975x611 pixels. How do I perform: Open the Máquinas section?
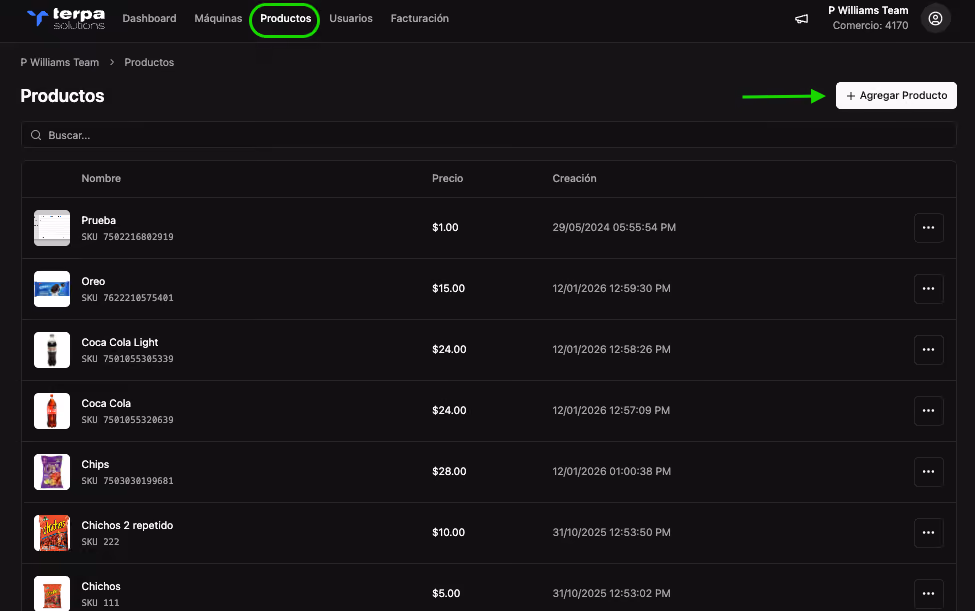[x=218, y=19]
